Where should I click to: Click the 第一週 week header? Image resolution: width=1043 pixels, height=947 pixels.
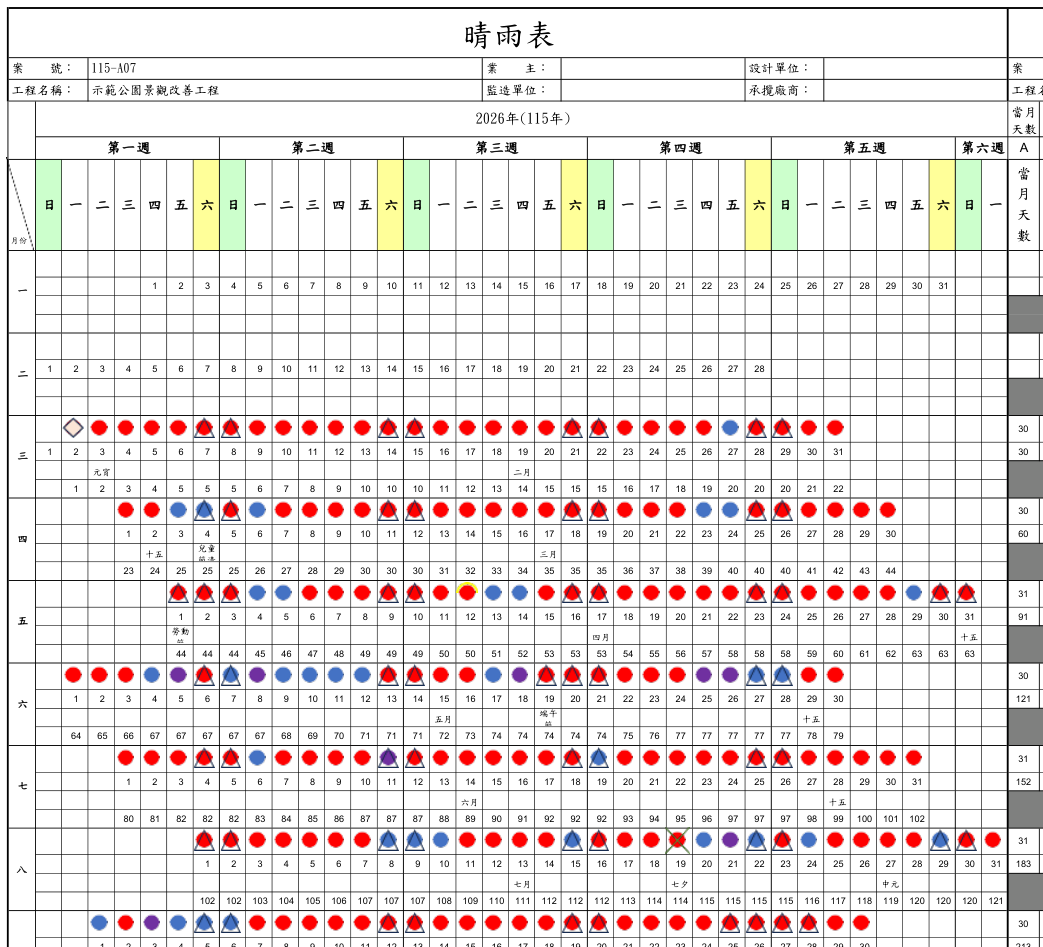coord(128,148)
